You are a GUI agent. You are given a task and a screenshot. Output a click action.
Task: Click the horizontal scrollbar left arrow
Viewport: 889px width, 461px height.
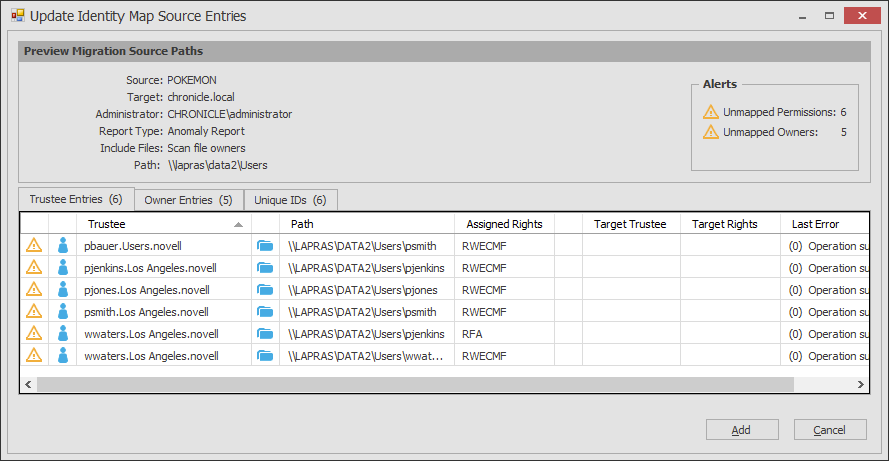(x=28, y=384)
